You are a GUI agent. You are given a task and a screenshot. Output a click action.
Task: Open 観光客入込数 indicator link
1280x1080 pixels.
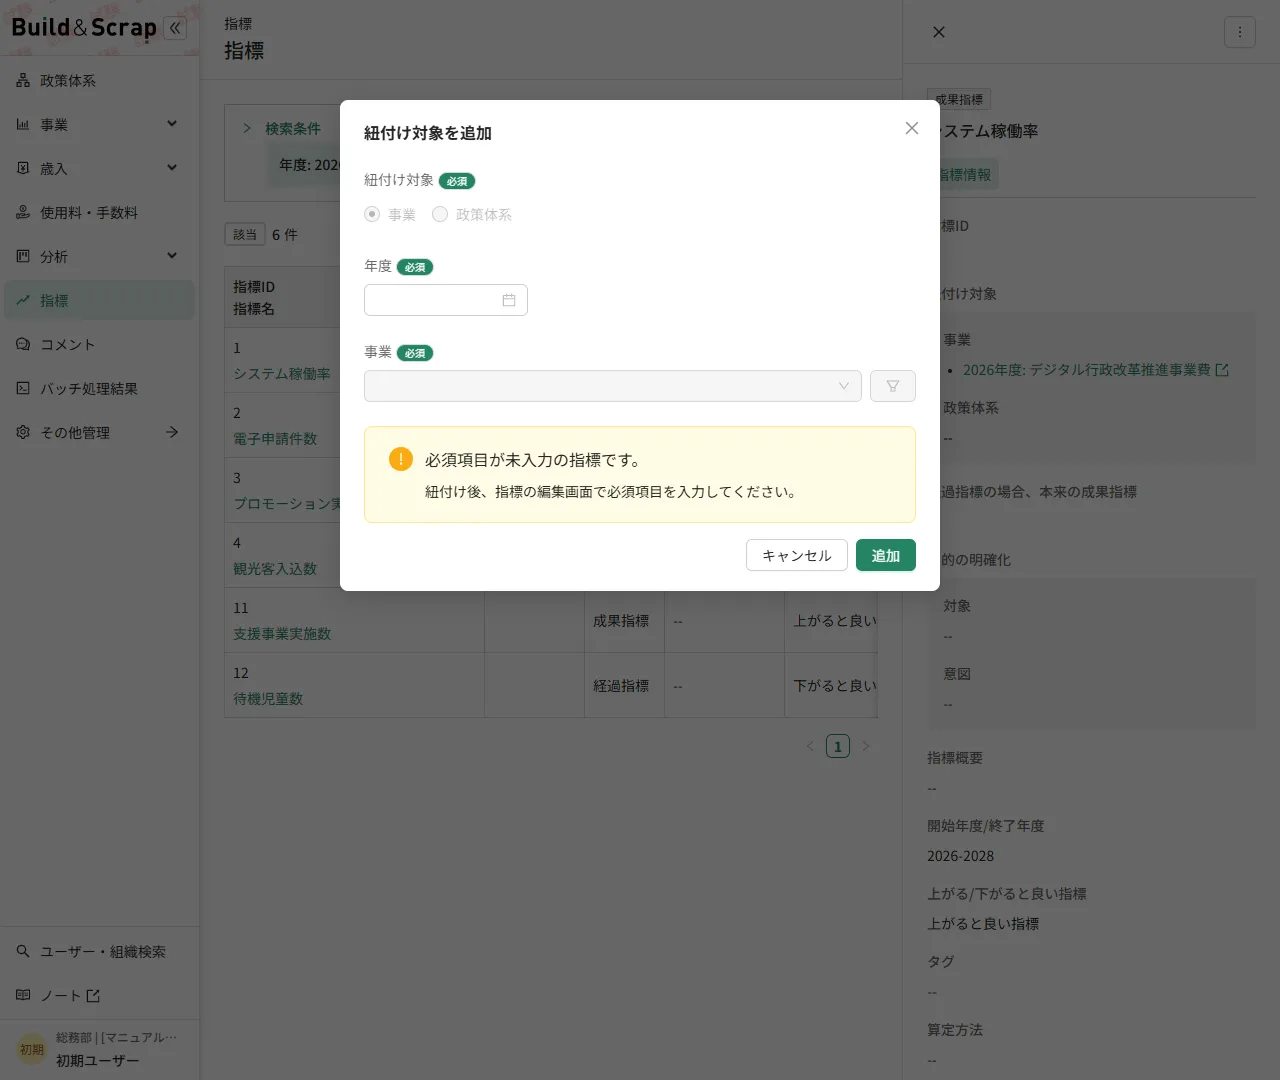pos(275,569)
